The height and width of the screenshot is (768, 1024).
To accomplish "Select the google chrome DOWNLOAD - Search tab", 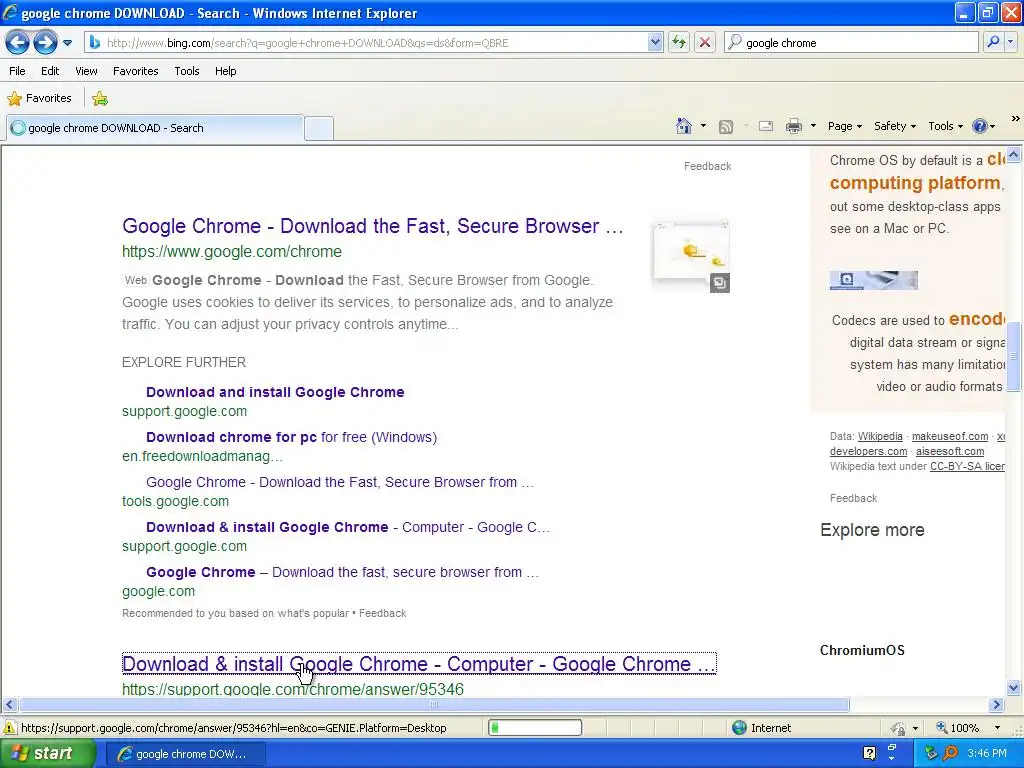I will pos(155,128).
